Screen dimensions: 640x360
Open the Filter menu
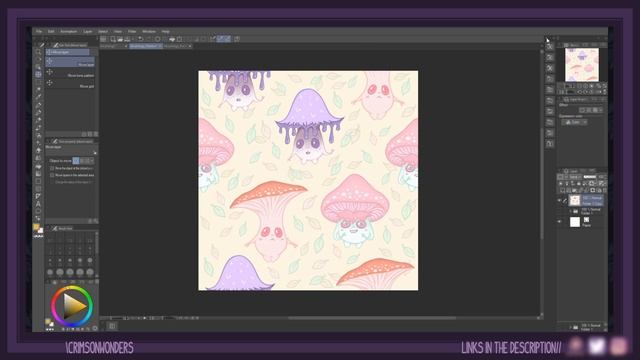point(132,31)
